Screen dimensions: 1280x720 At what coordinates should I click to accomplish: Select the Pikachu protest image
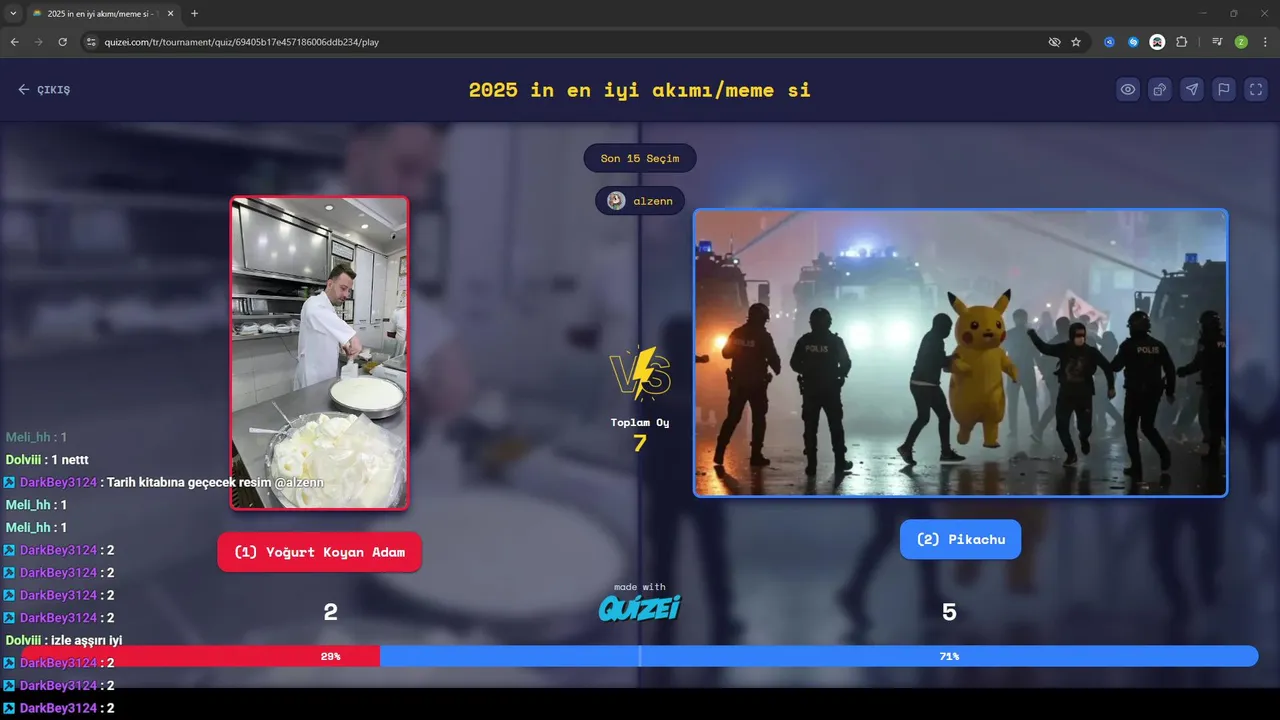(960, 353)
